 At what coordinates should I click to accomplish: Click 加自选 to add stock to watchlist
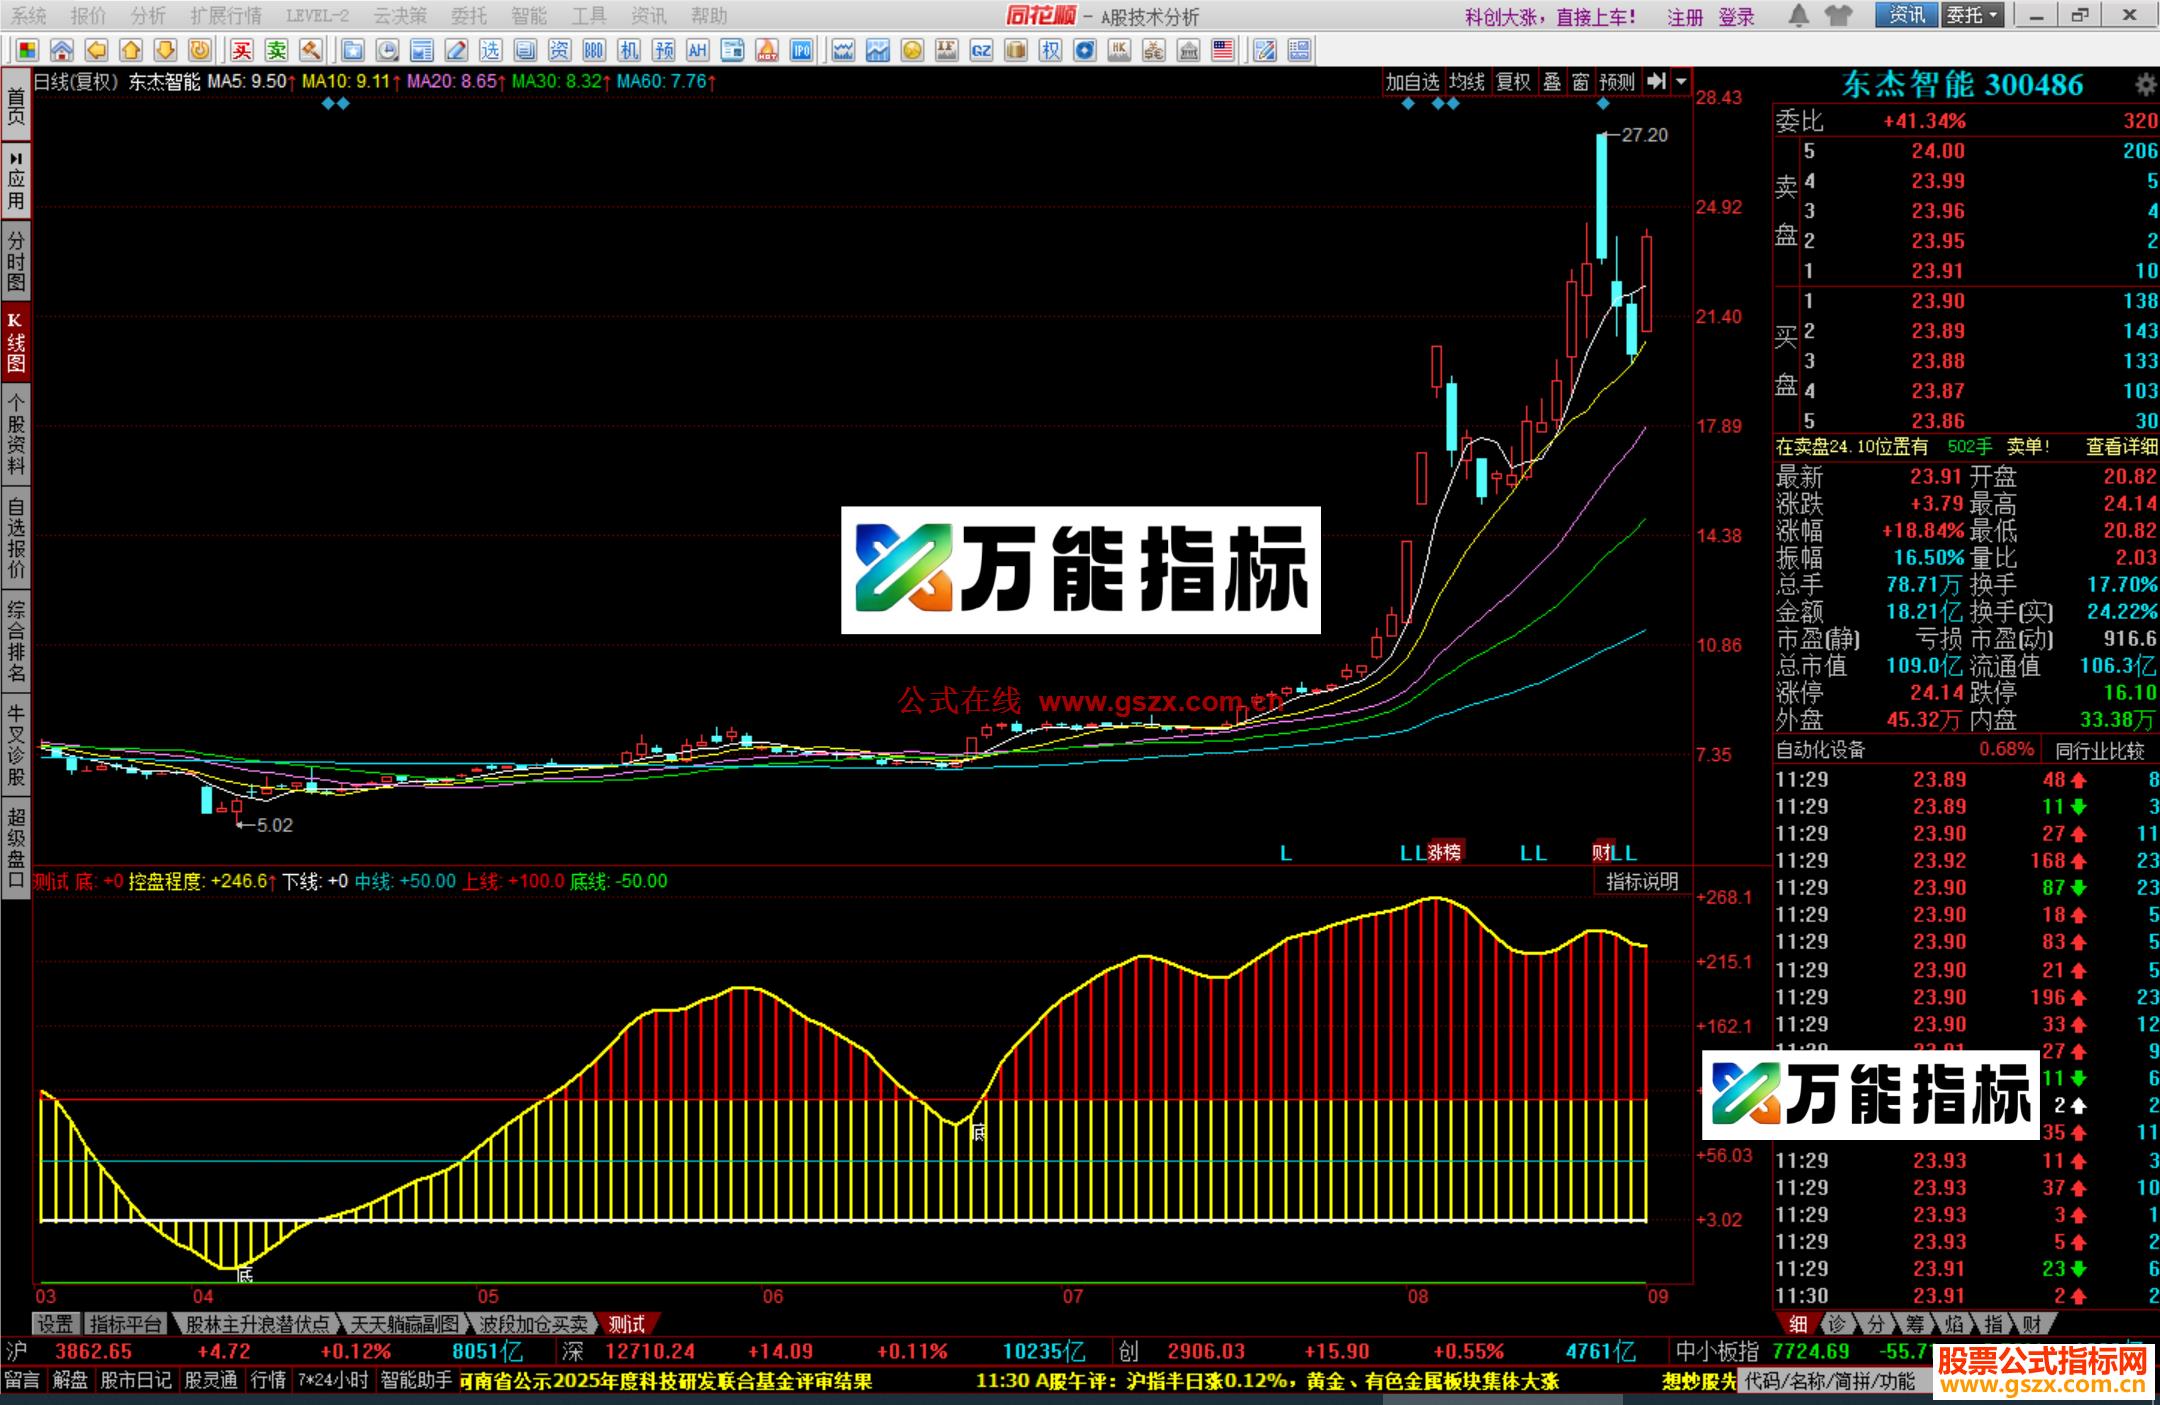[1413, 84]
